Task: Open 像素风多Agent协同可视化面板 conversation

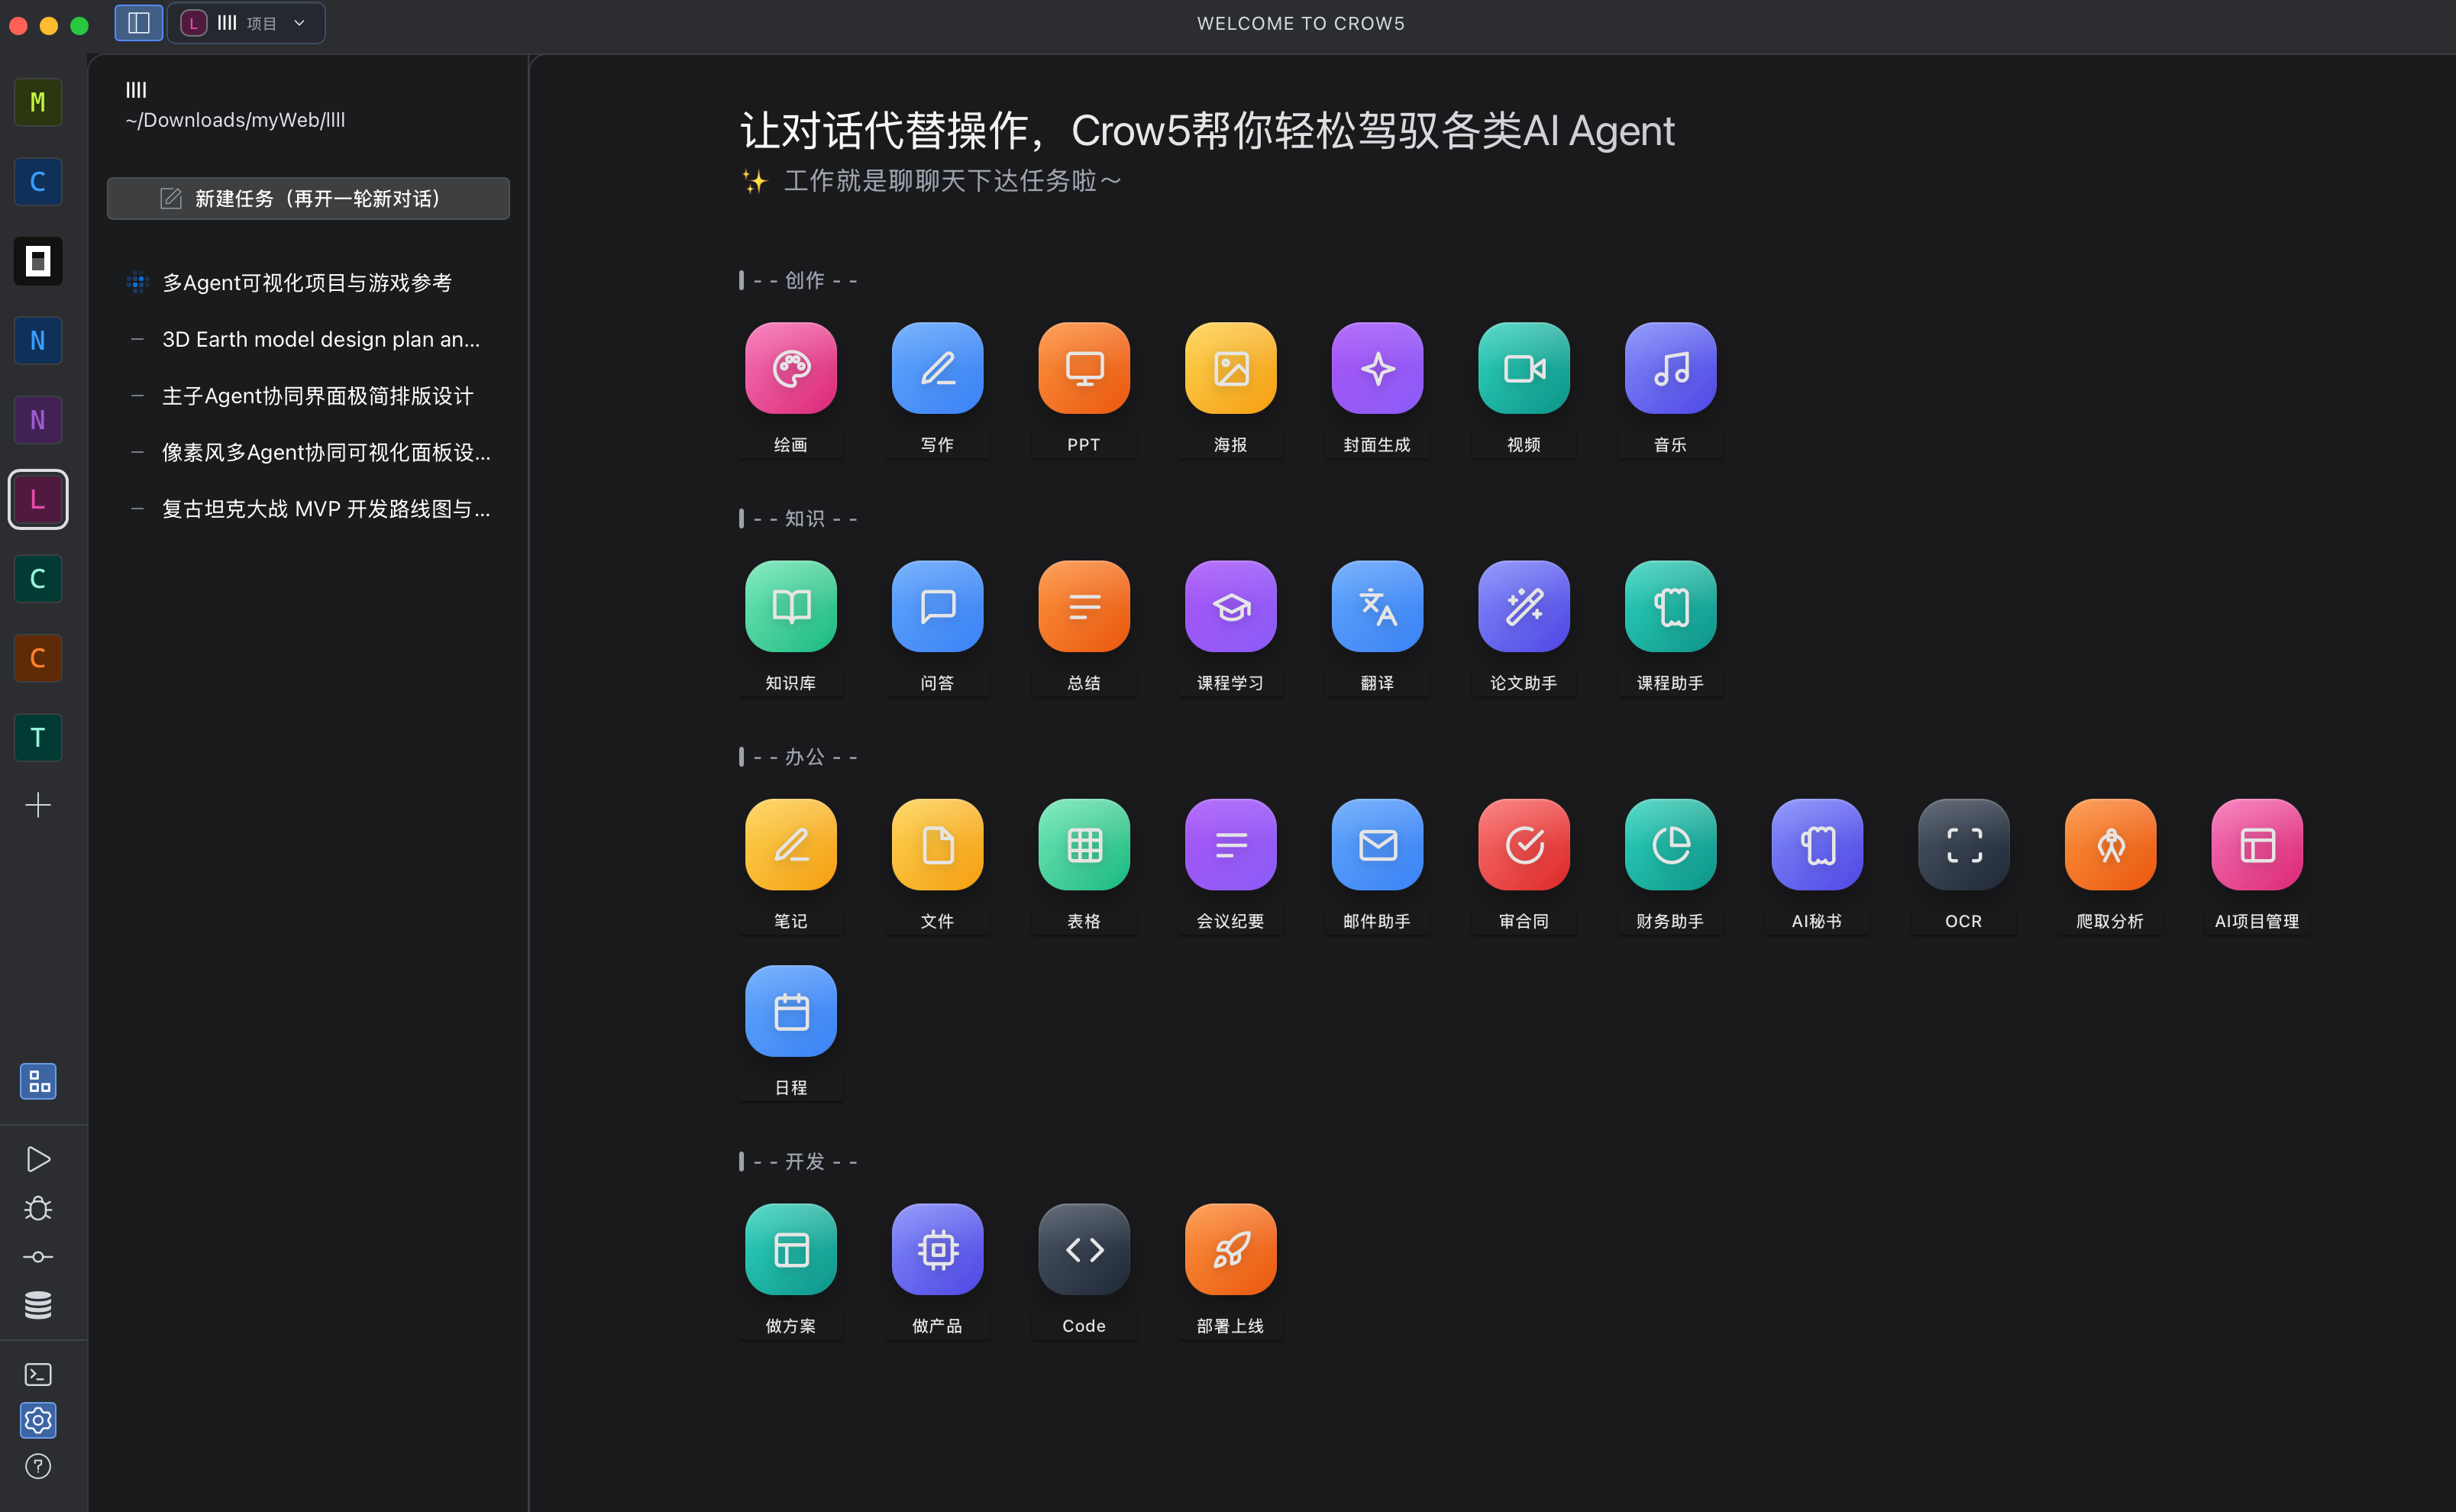Action: [308, 453]
